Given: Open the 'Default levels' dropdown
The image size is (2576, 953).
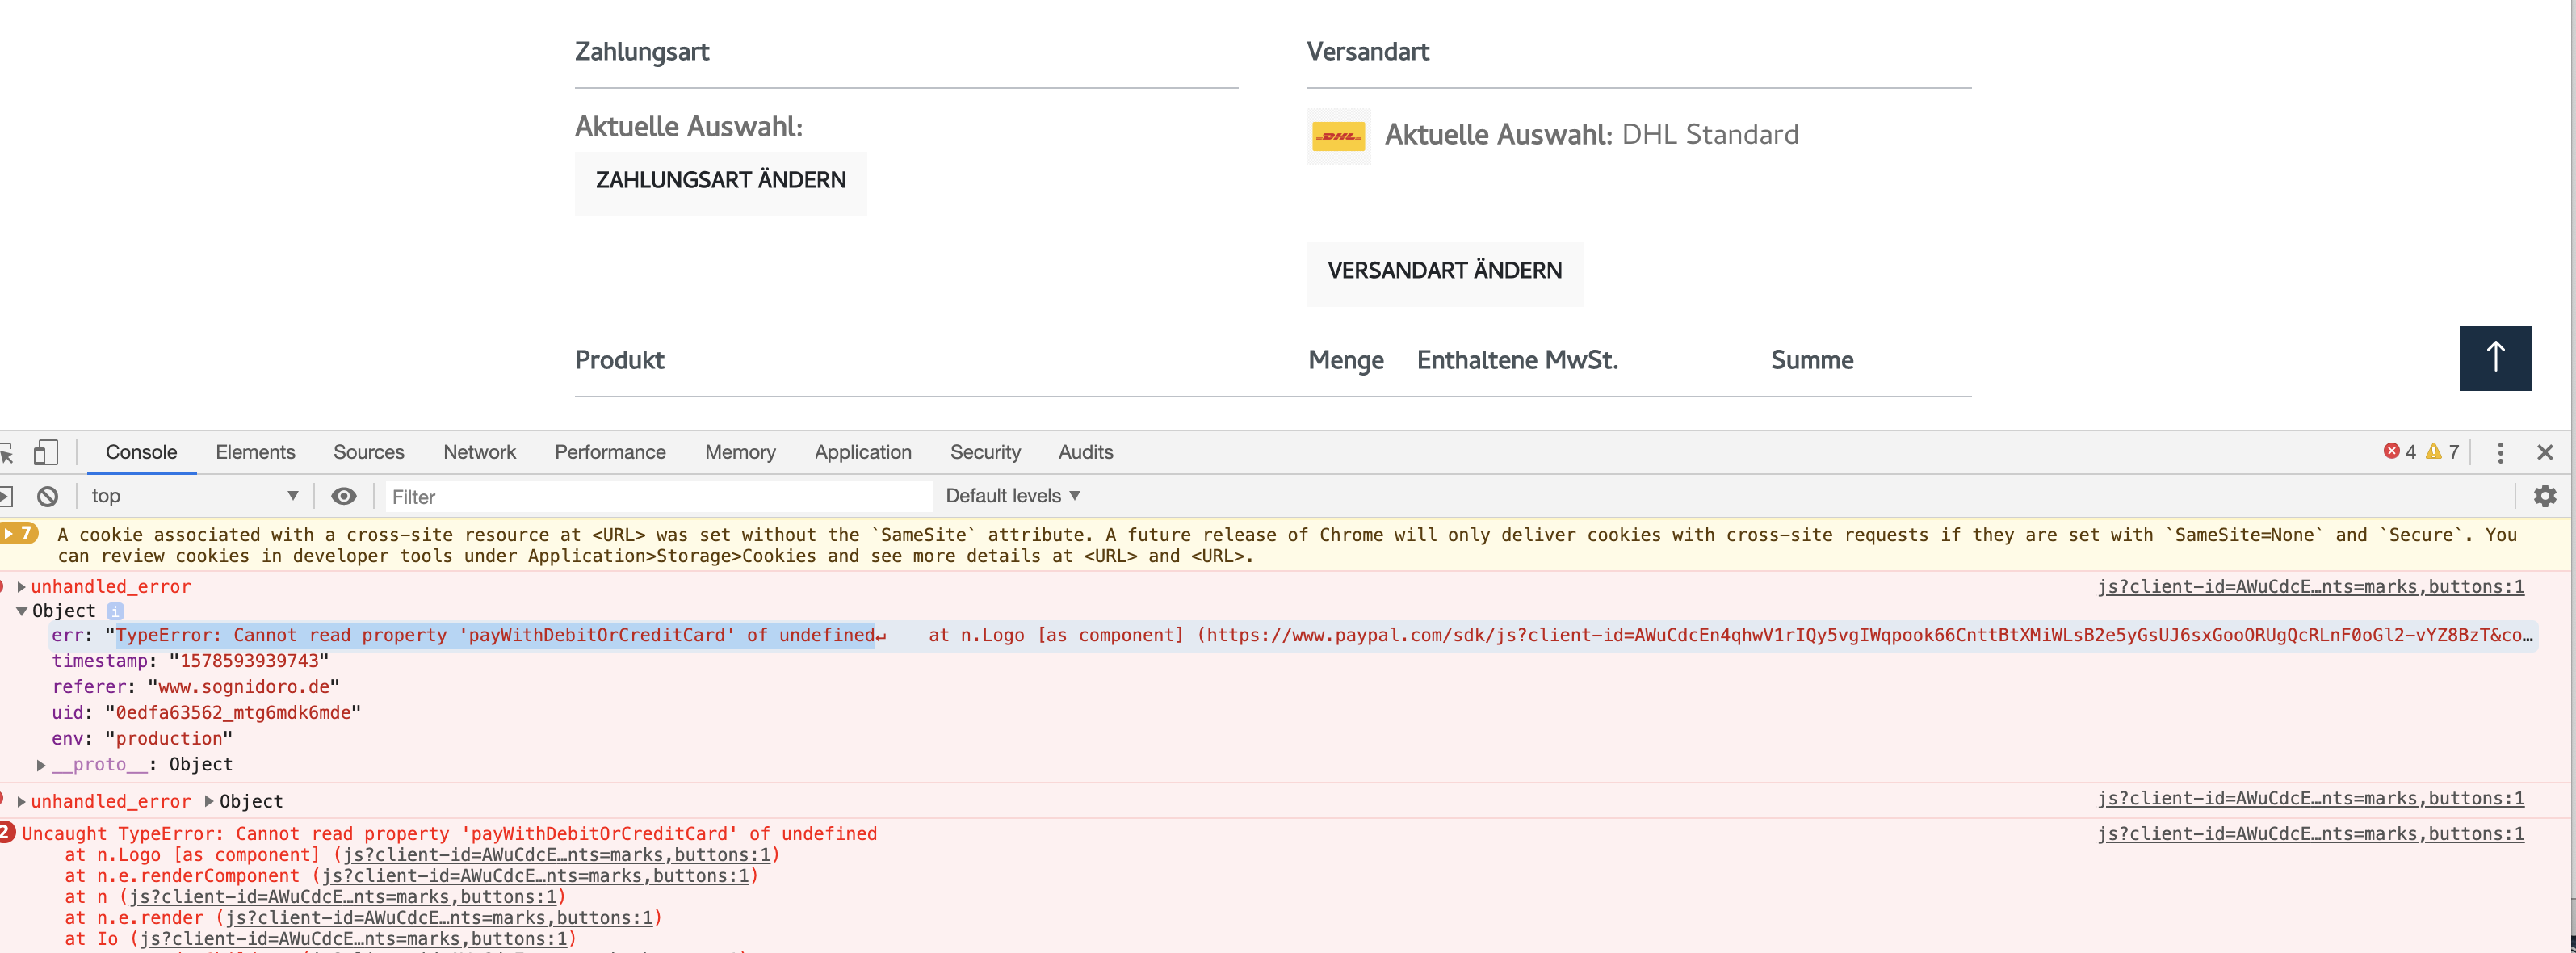Looking at the screenshot, I should [1011, 496].
